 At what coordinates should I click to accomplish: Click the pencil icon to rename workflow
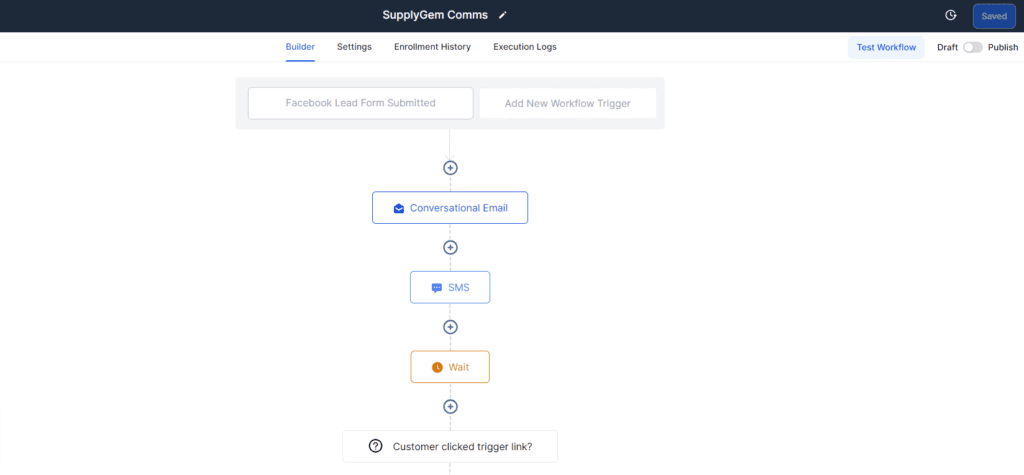(502, 16)
